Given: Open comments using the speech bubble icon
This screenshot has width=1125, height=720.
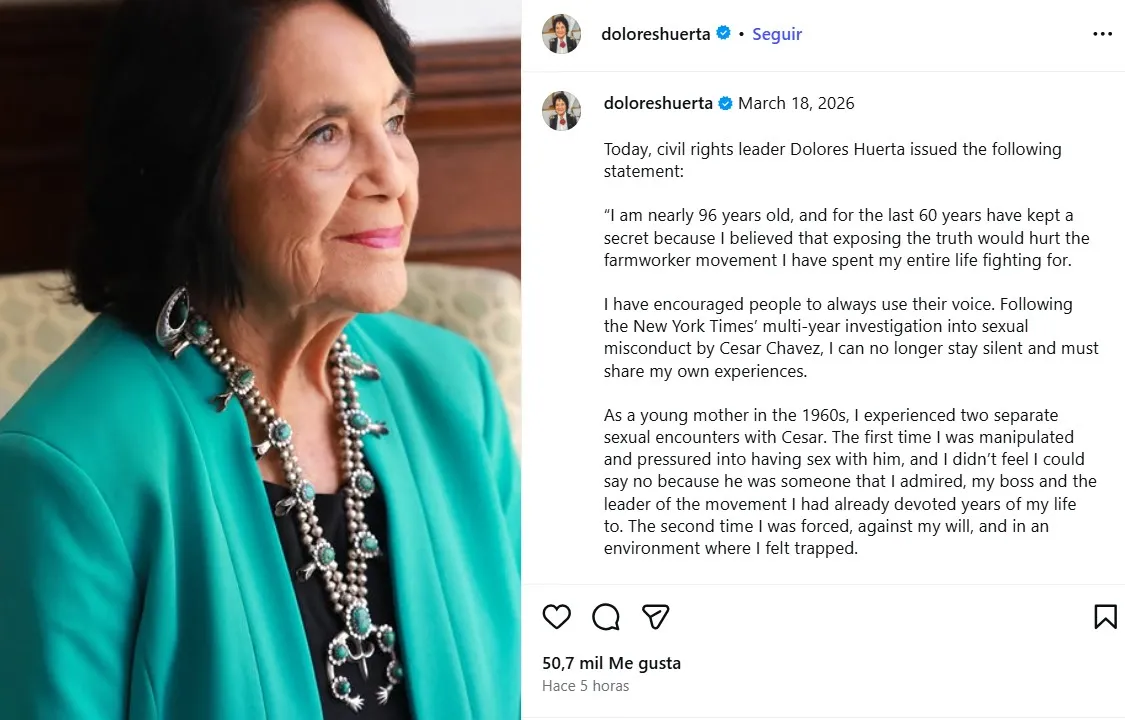Looking at the screenshot, I should click(x=606, y=616).
